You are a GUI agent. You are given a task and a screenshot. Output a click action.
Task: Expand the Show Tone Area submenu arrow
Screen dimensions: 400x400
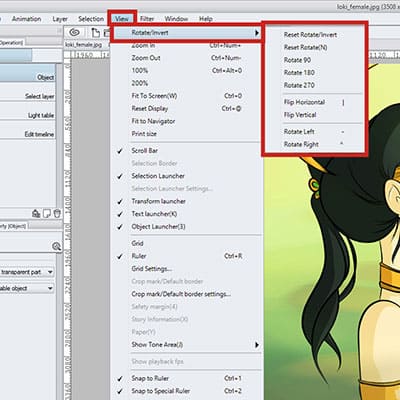pos(257,345)
